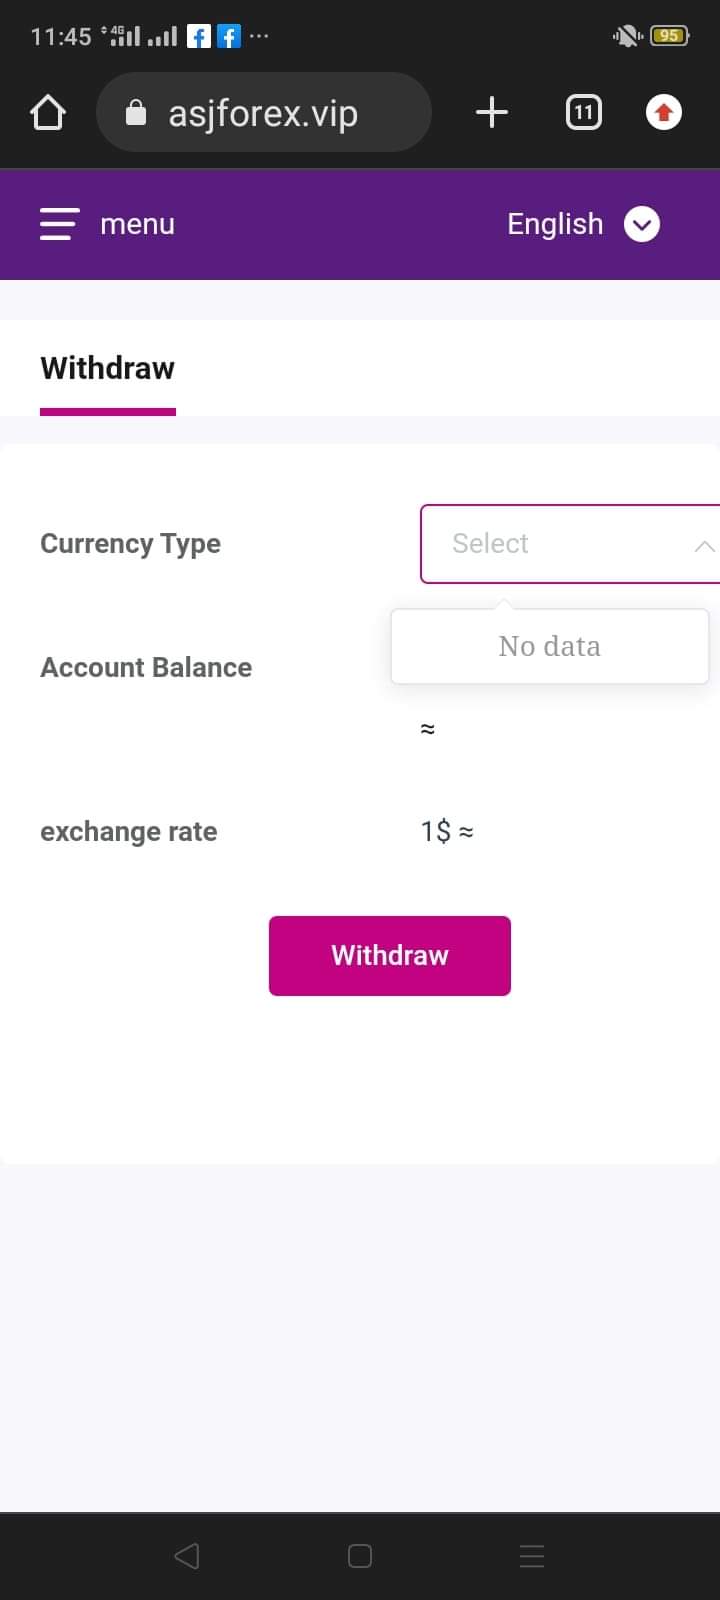Open Android recent apps button
The image size is (720, 1600).
tap(532, 1556)
